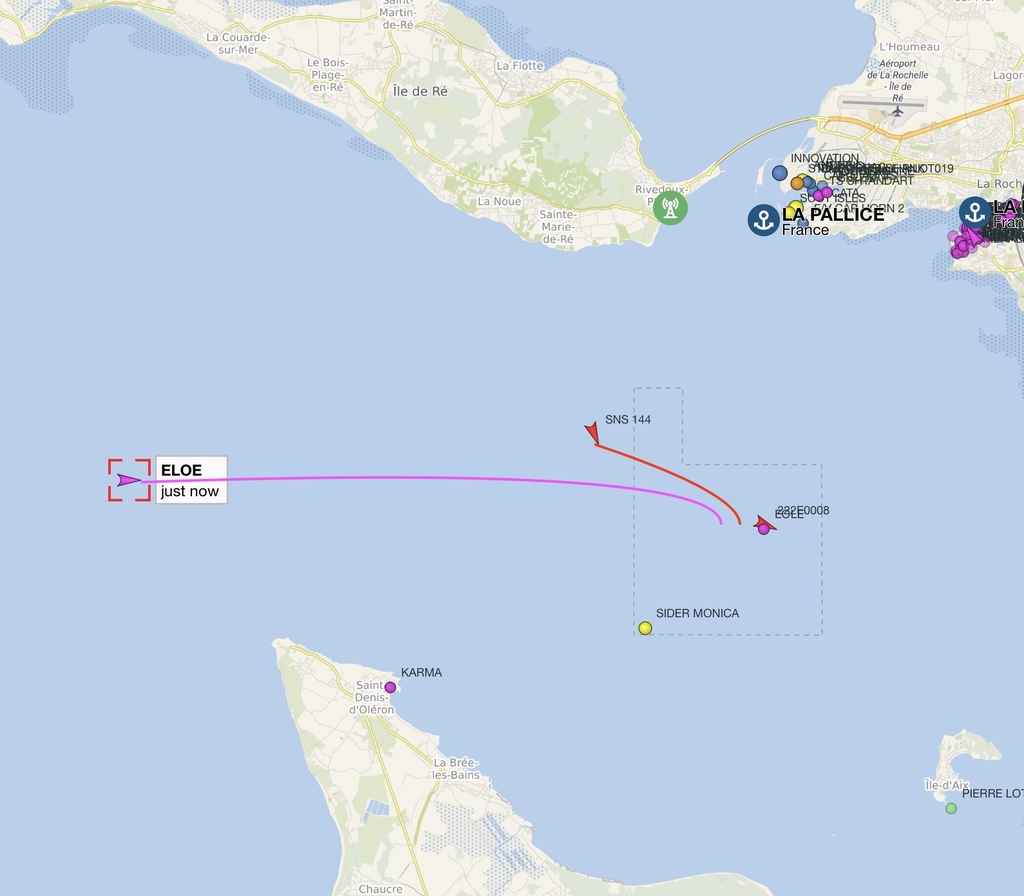Open the ELOE just now info label
Viewport: 1024px width, 896px height.
pos(191,480)
